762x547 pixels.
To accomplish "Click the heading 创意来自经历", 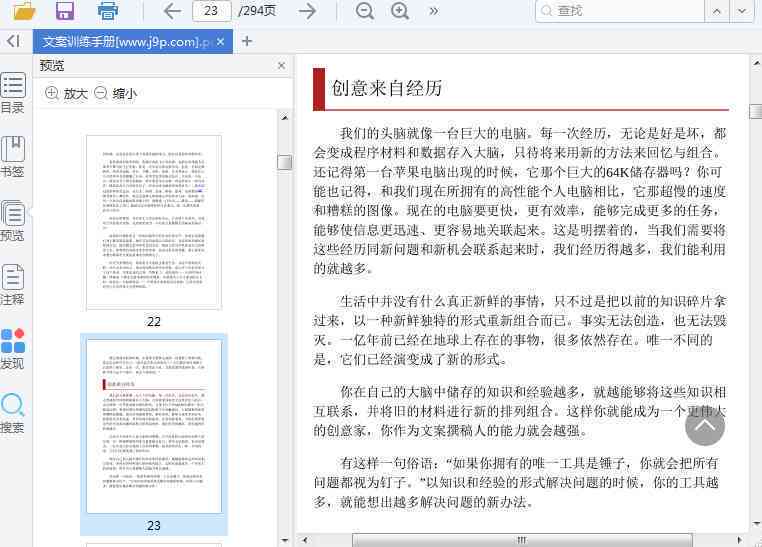I will (x=386, y=88).
